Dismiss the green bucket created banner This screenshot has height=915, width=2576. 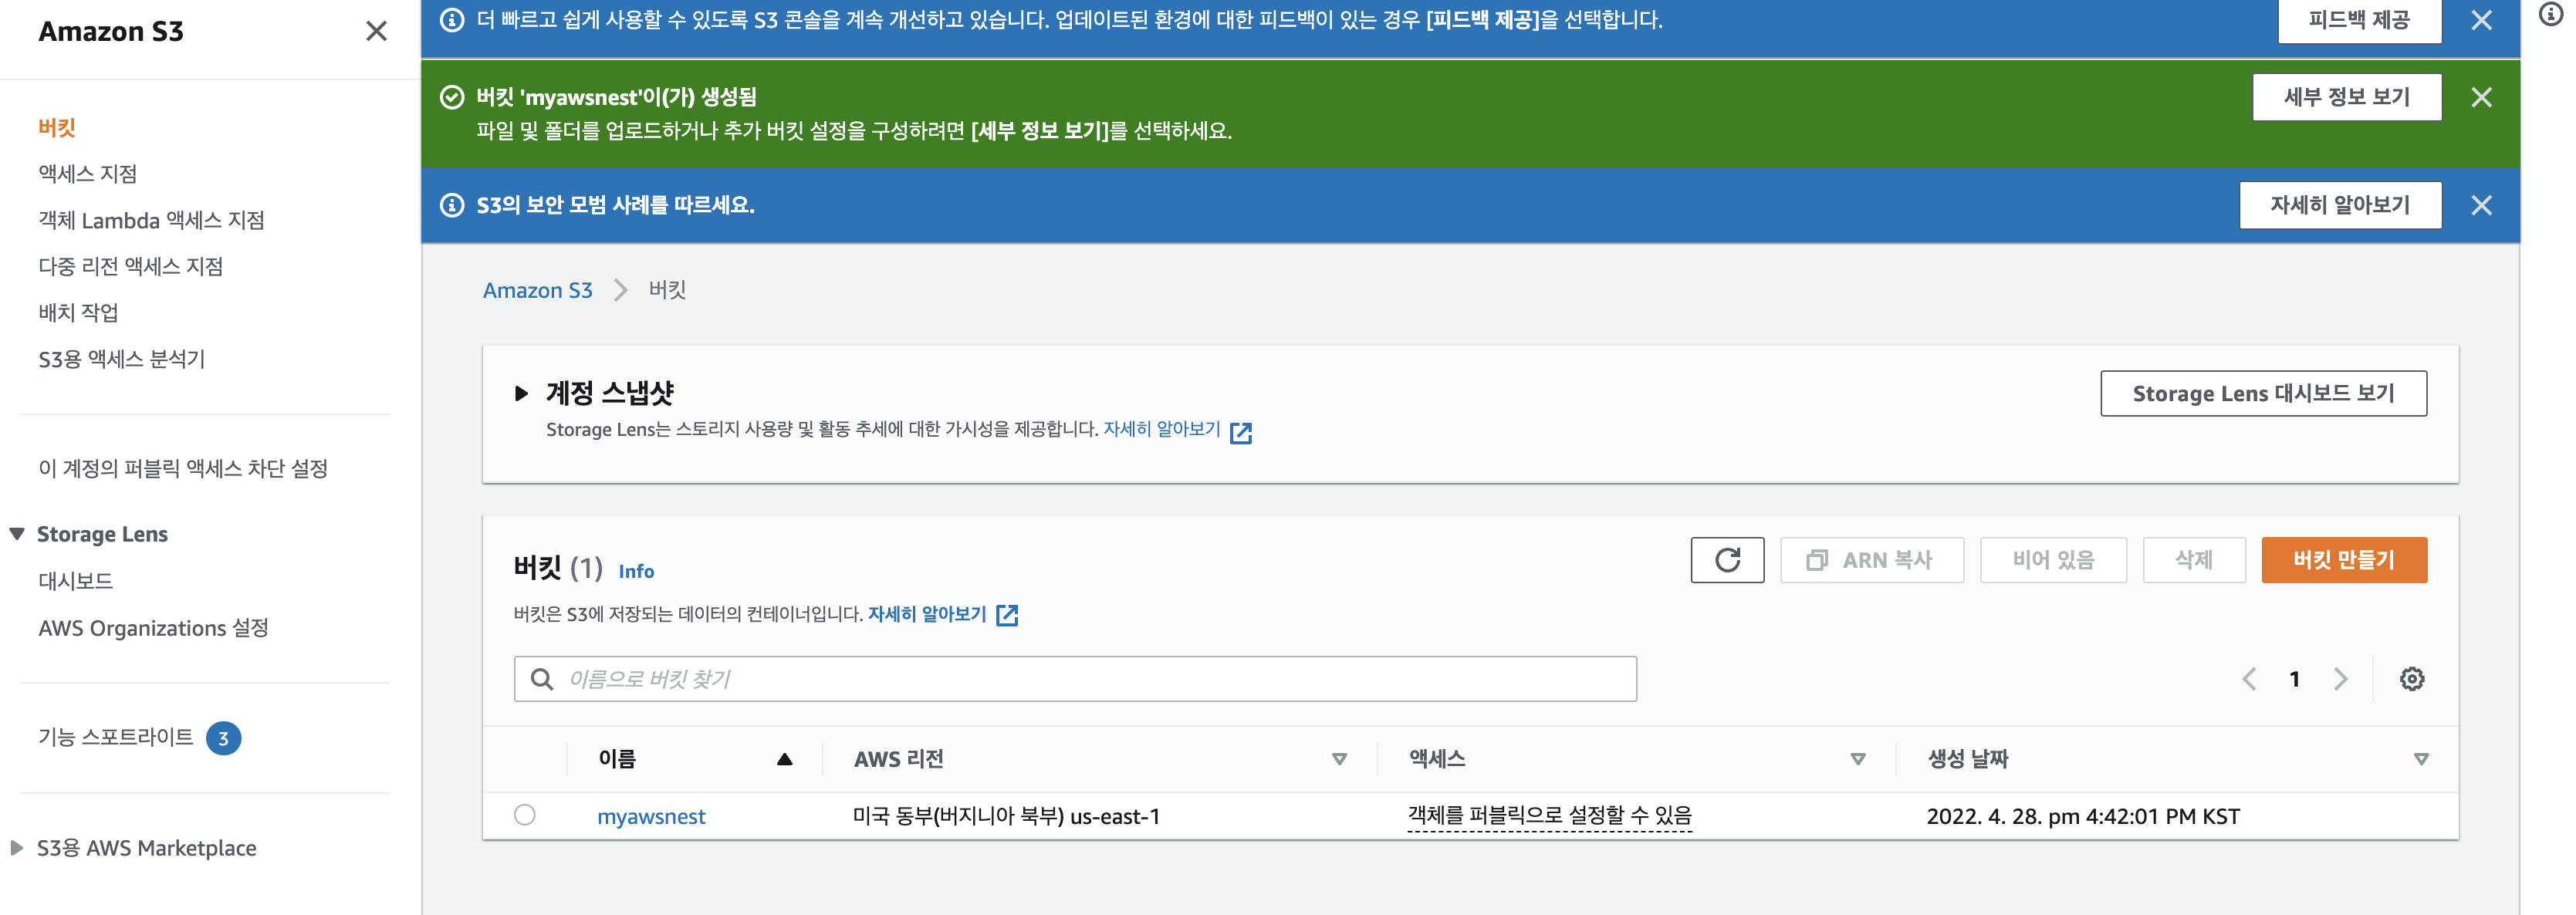point(2480,97)
